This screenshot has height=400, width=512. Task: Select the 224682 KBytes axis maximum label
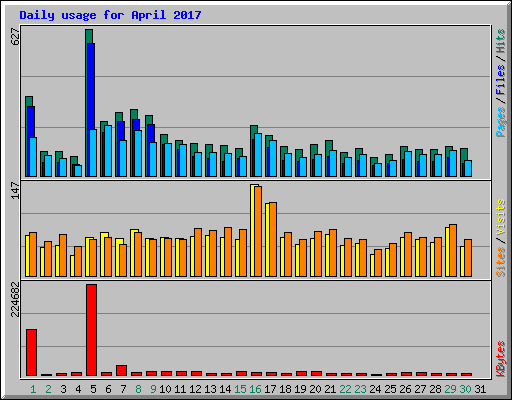coord(15,299)
